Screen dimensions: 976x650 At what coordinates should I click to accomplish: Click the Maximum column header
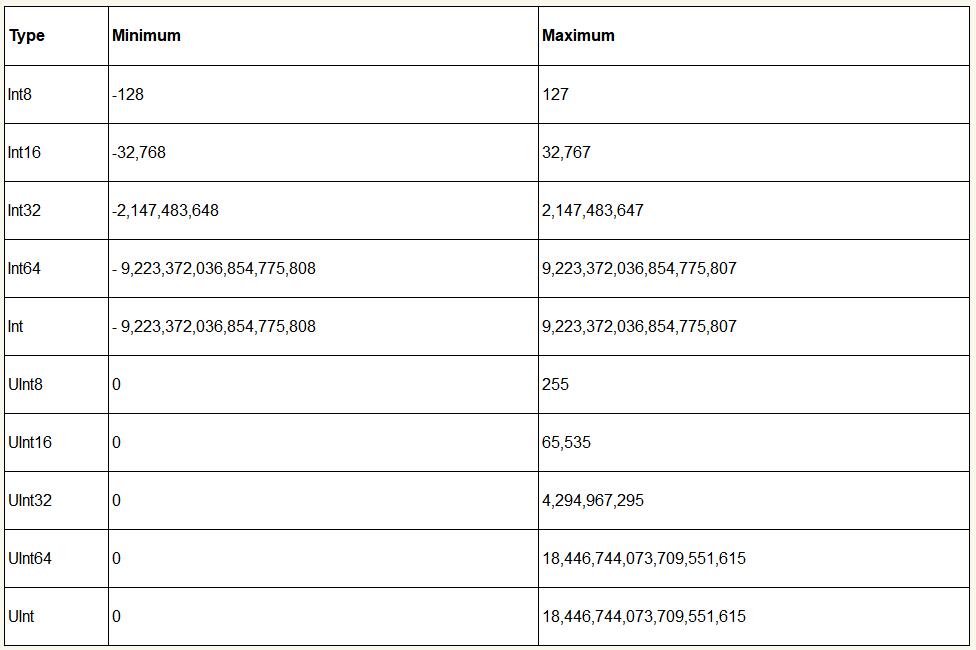578,36
